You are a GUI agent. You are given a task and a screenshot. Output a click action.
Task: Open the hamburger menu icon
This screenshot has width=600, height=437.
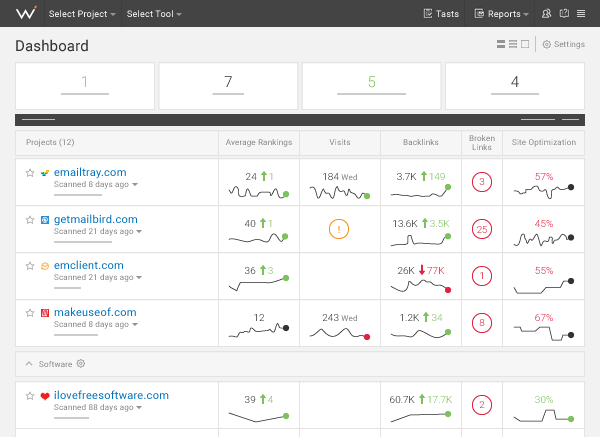point(581,14)
